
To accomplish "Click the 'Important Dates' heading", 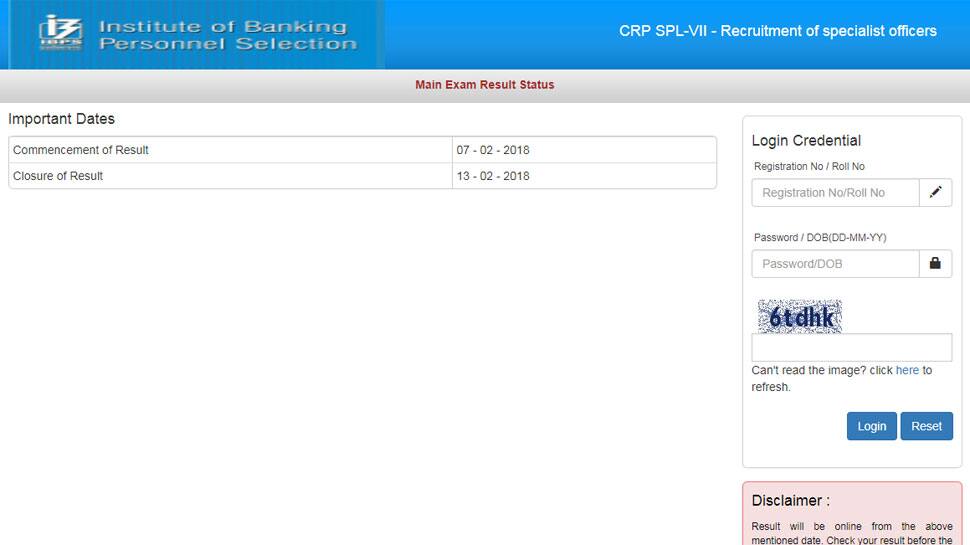I will point(61,119).
